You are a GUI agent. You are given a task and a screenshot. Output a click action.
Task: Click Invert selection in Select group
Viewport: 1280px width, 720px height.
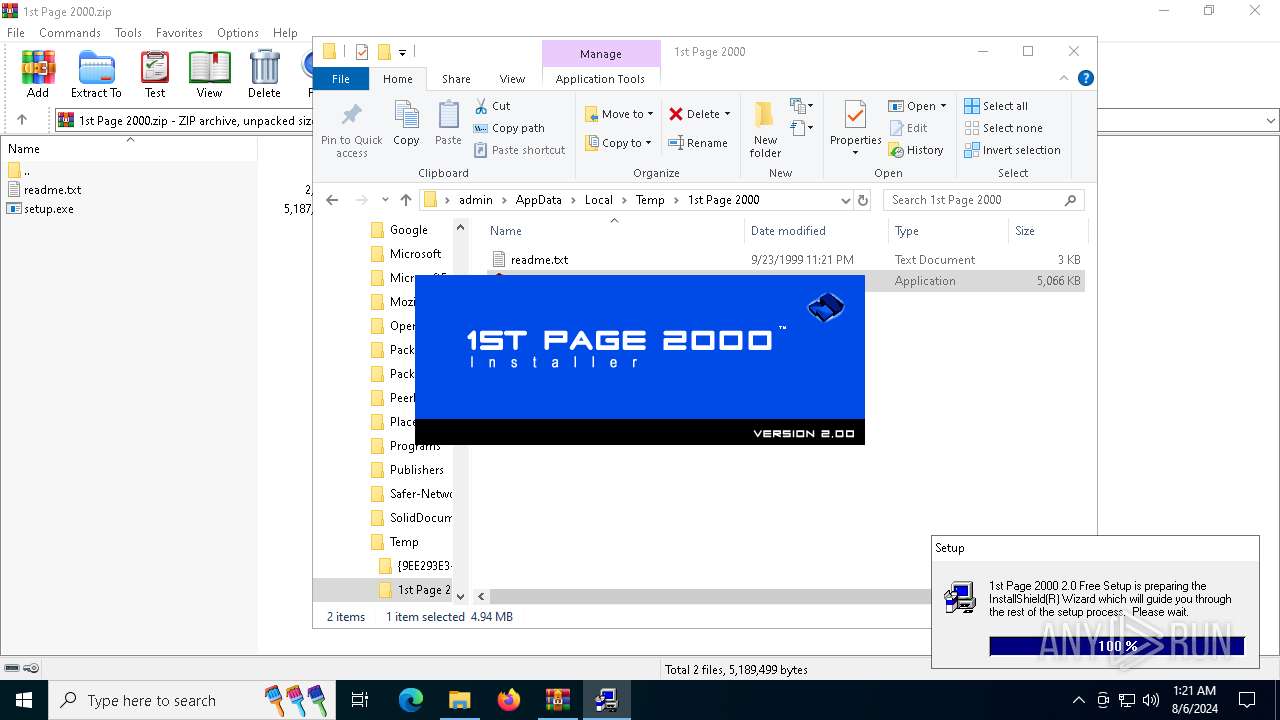click(x=1012, y=150)
